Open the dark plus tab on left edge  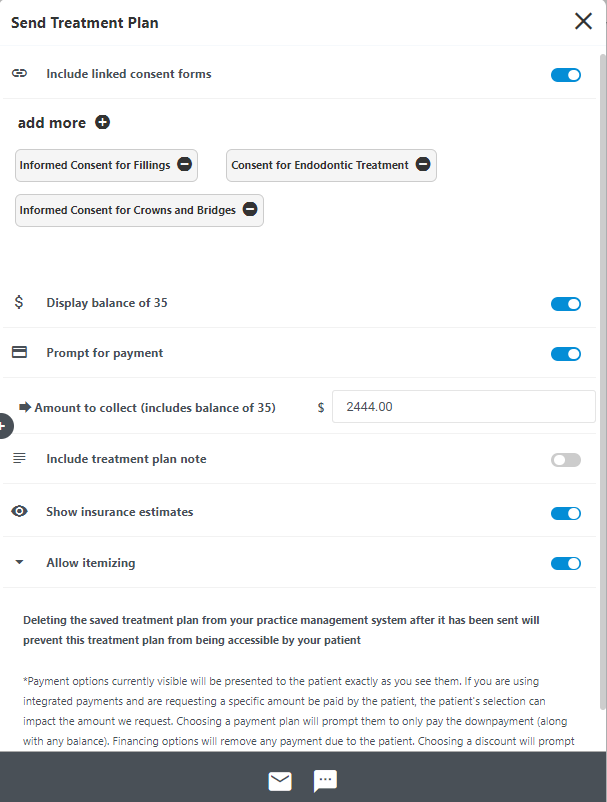click(5, 426)
